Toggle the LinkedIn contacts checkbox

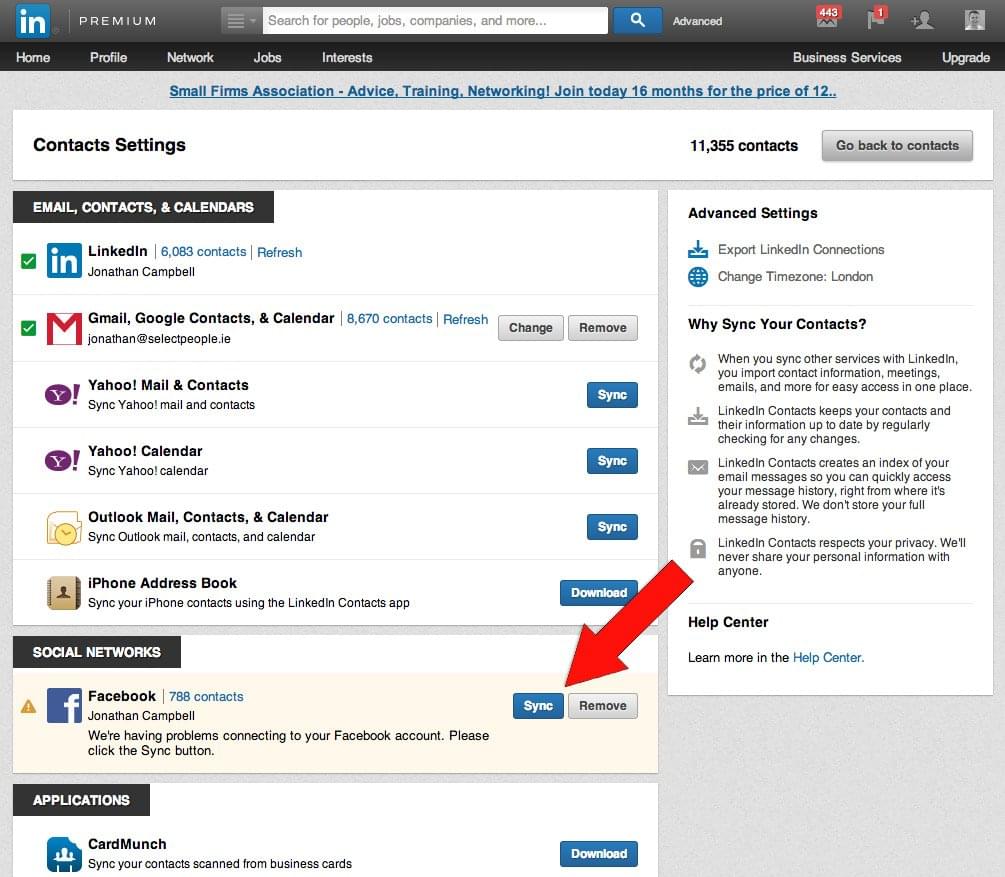click(x=28, y=261)
